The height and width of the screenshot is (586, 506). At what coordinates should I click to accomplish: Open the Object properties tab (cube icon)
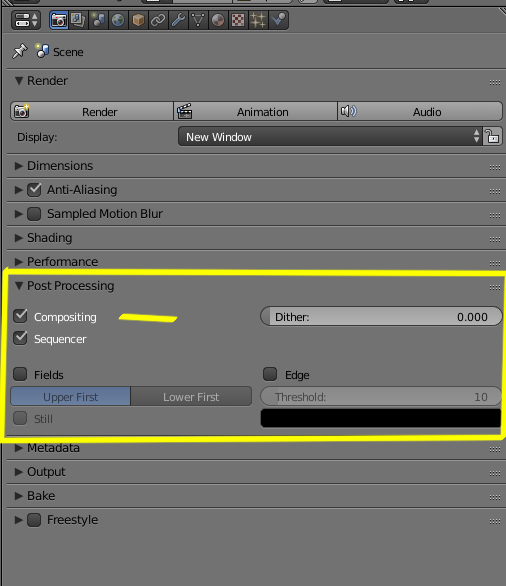(x=138, y=20)
